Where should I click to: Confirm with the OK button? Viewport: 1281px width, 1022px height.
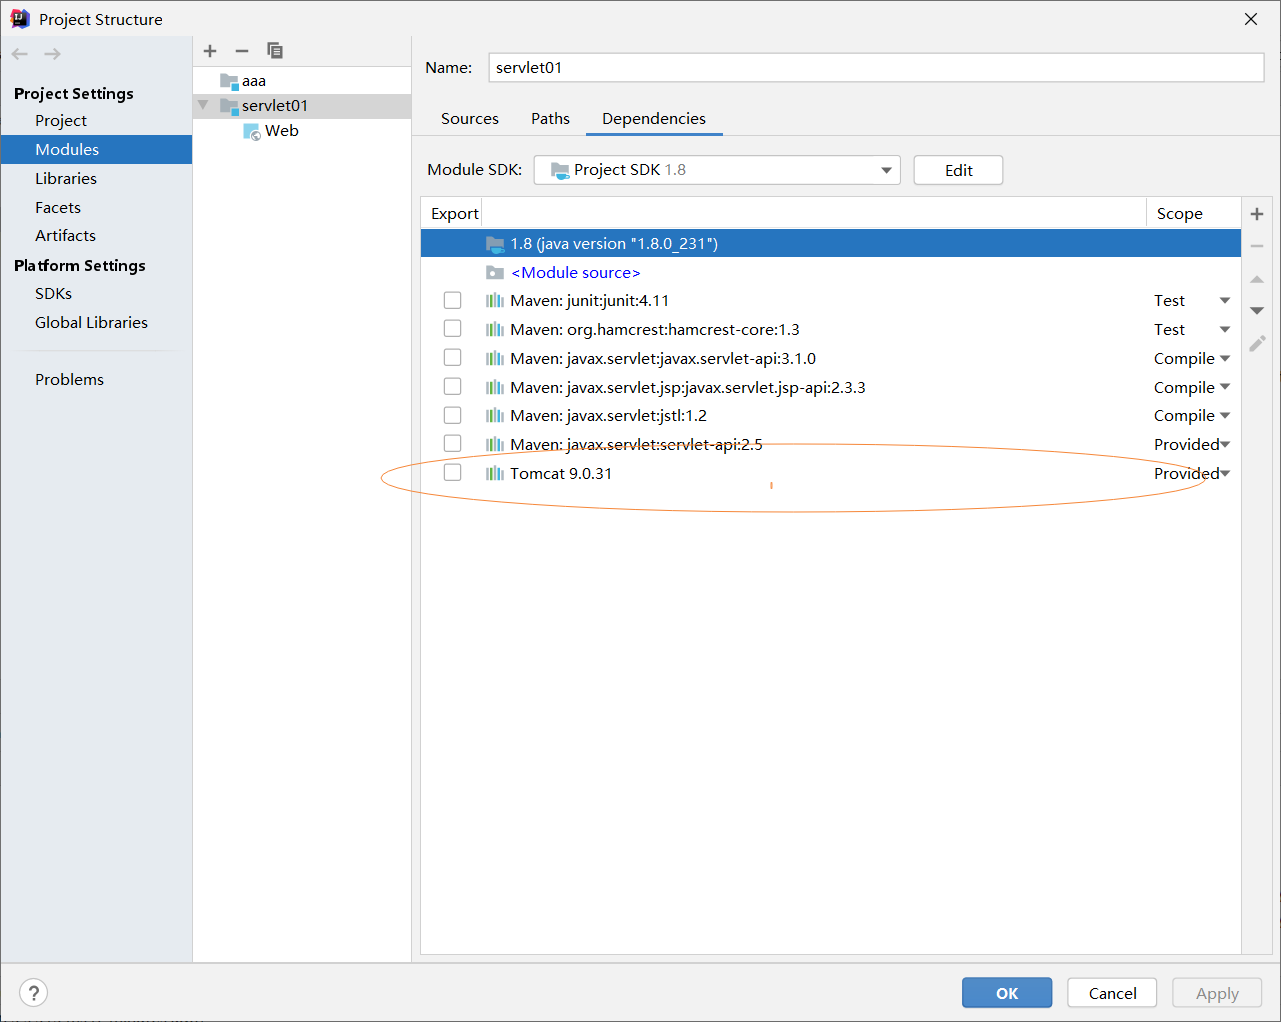tap(1007, 993)
